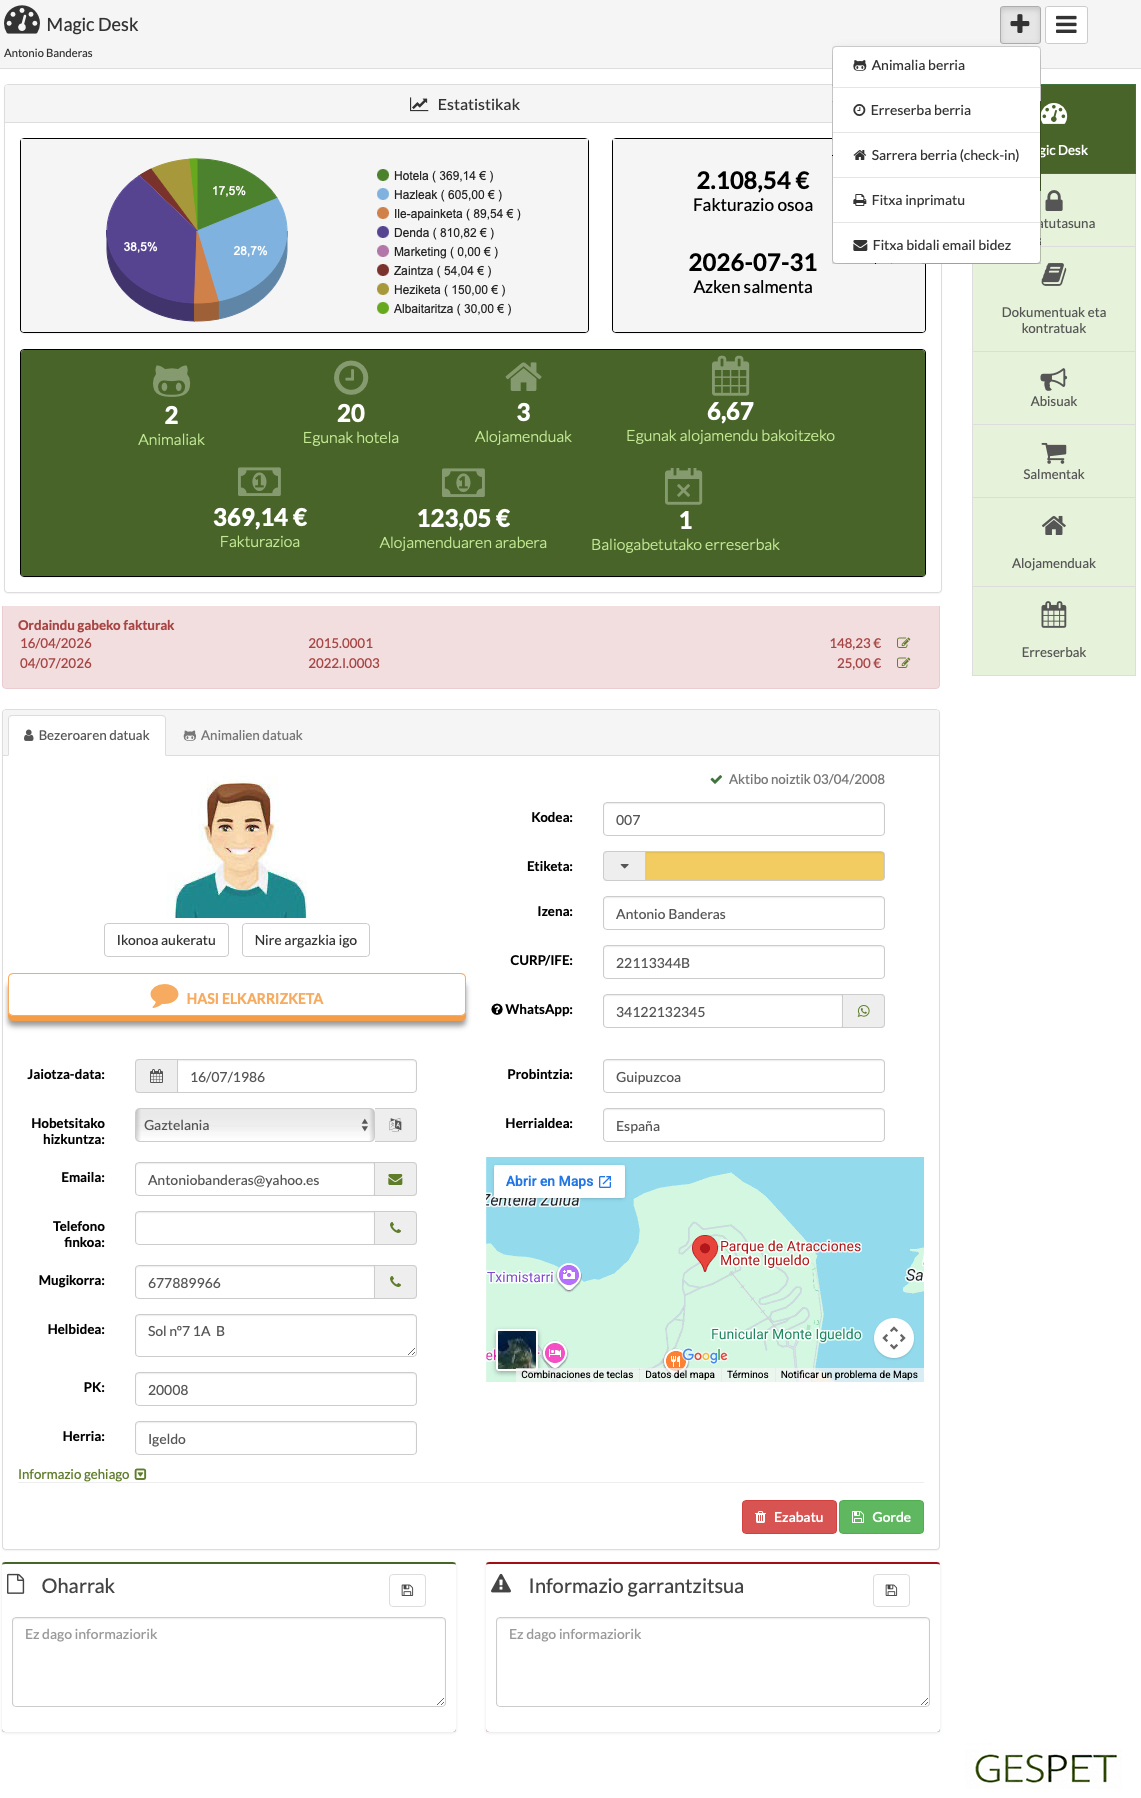Viewport: 1141px width, 1798px height.
Task: Click the Kodea input field
Action: [x=744, y=819]
